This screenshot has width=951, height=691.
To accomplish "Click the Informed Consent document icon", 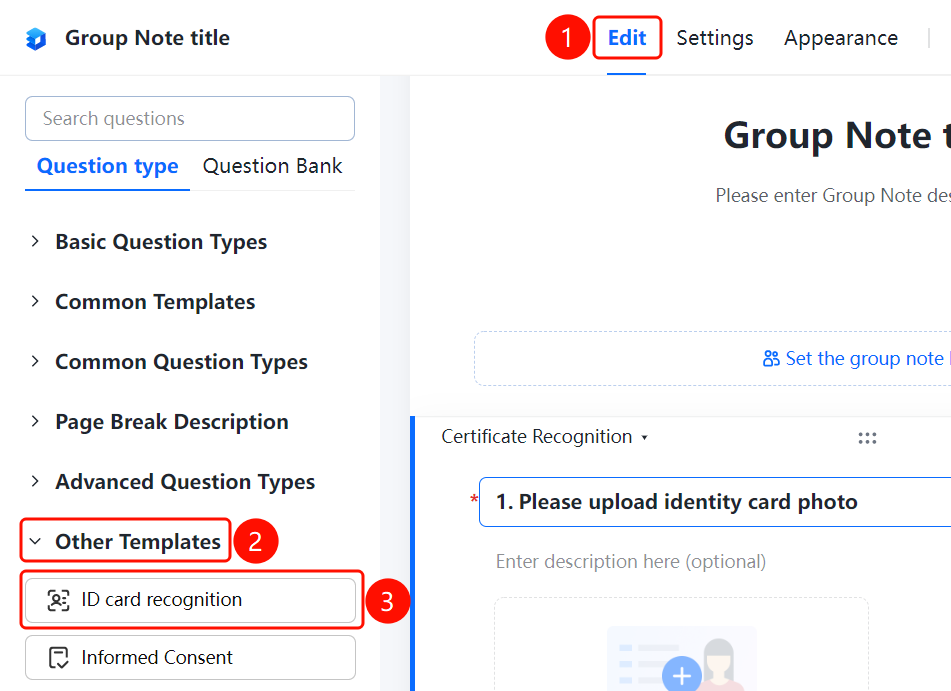I will pos(58,658).
